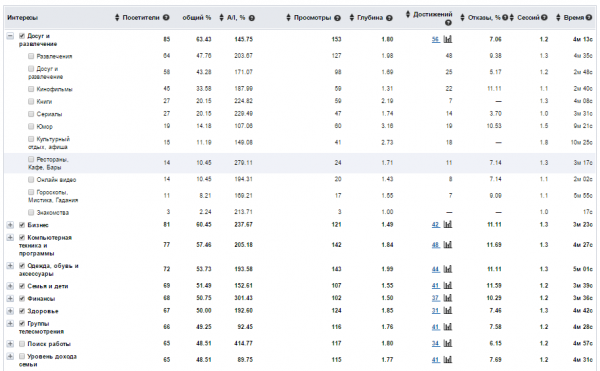Check the Онлайн видео checkbox
The width and height of the screenshot is (600, 371).
(31, 179)
